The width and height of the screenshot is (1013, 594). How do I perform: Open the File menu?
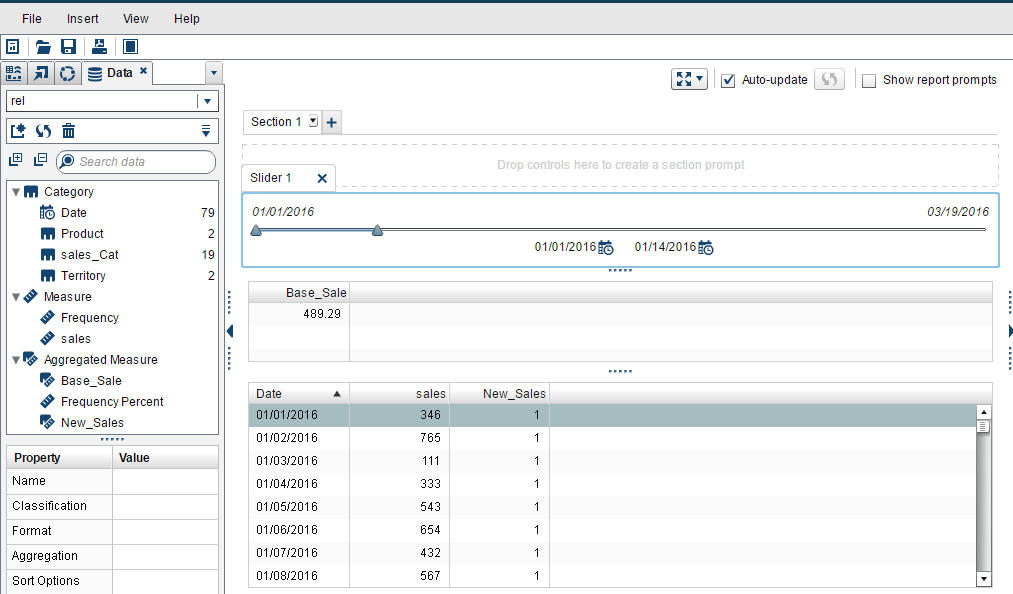(x=32, y=19)
